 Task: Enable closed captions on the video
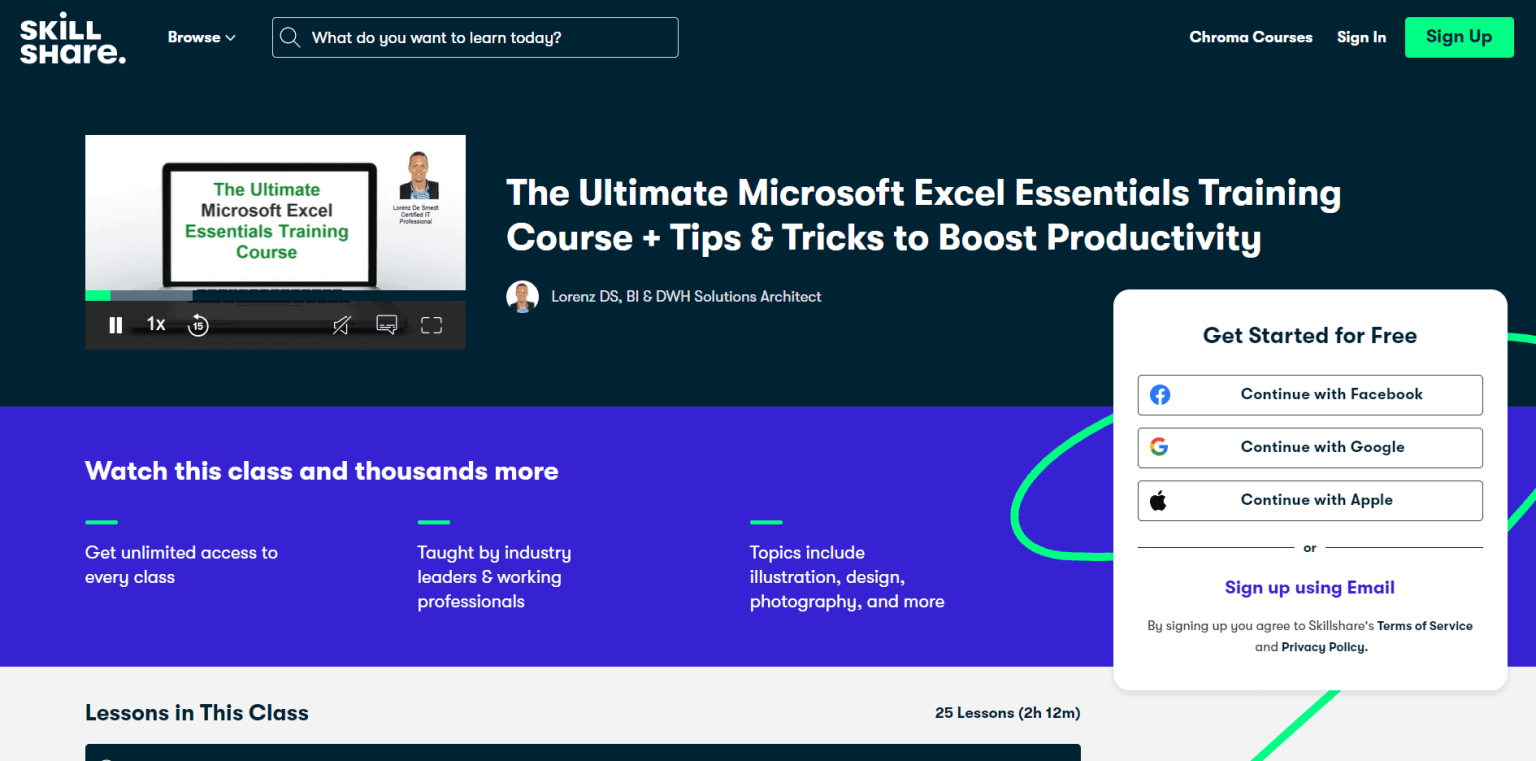(x=386, y=325)
